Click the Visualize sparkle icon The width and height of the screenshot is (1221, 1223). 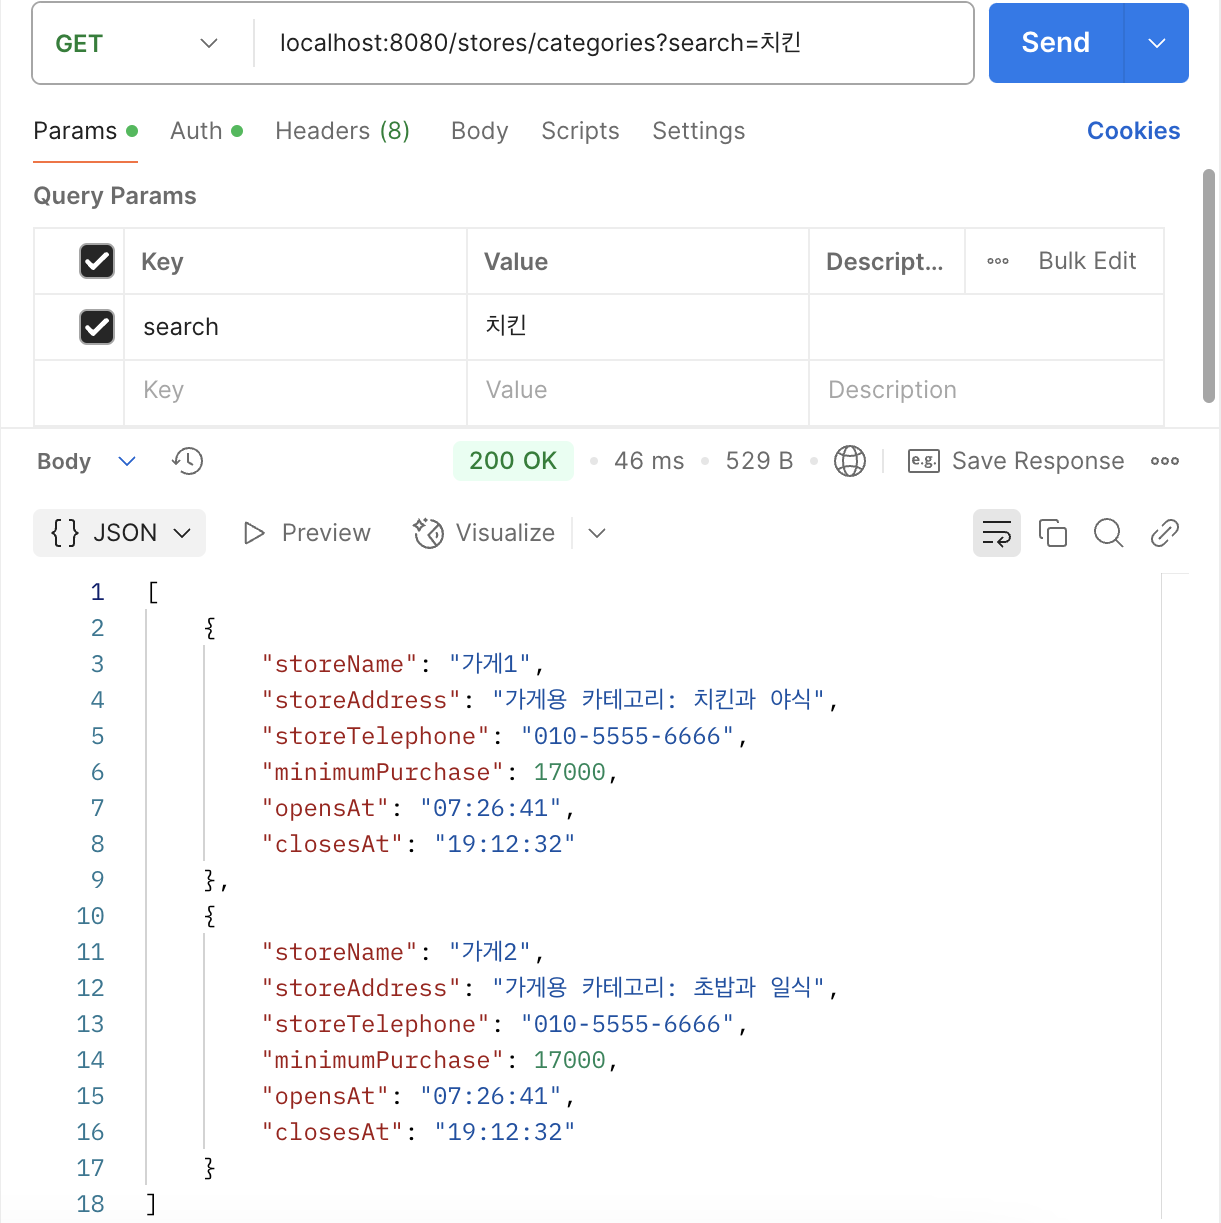(428, 533)
